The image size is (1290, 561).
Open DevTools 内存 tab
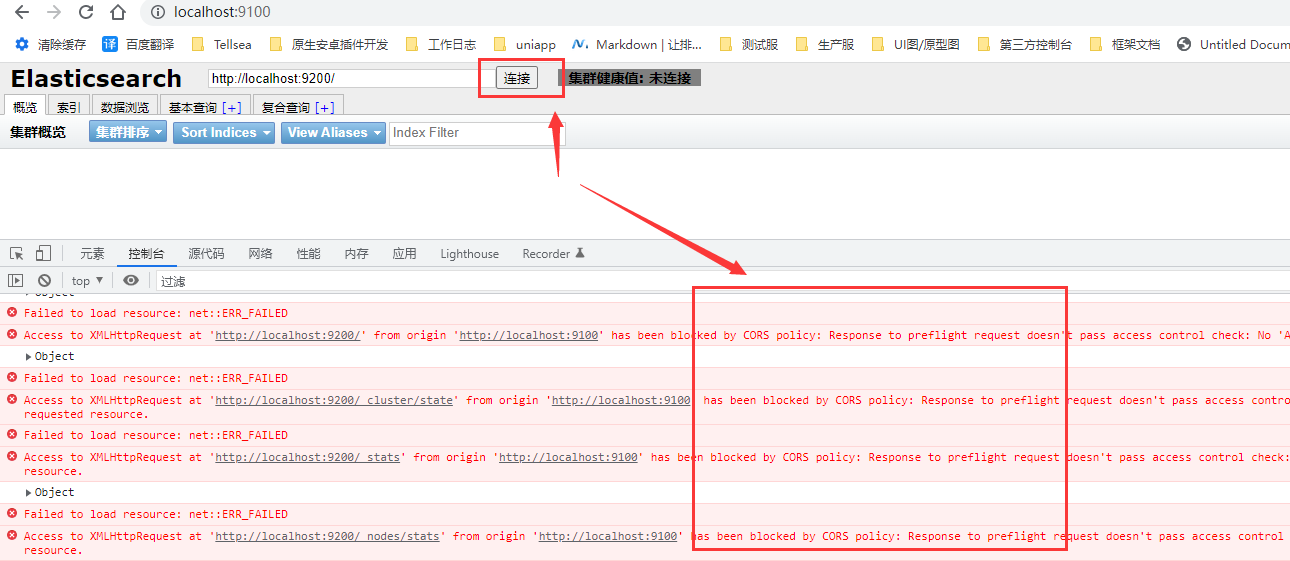356,254
